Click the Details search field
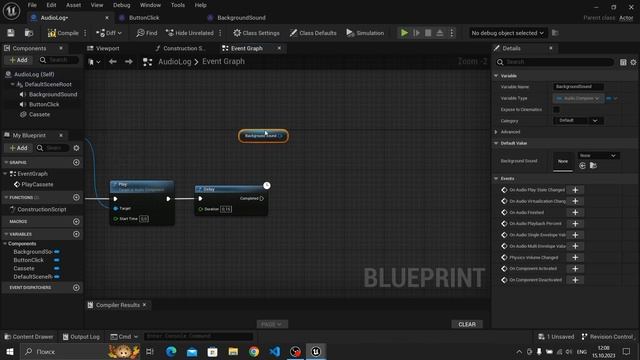Viewport: 640px width, 360px height. (x=555, y=62)
